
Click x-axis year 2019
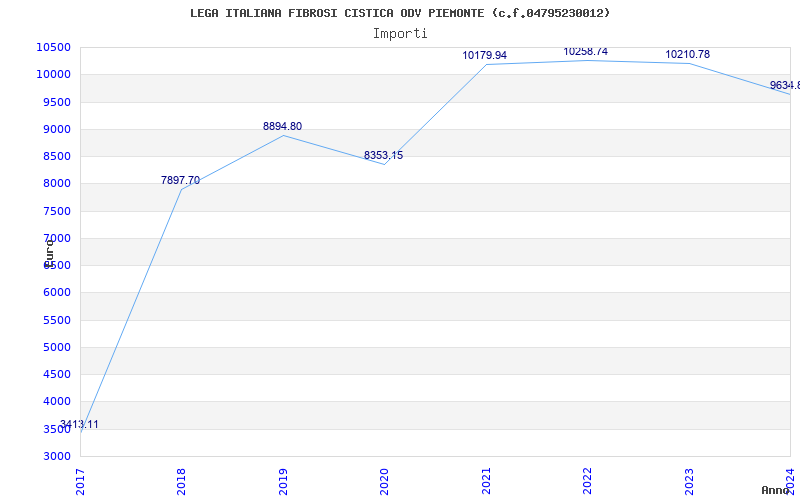click(x=283, y=481)
